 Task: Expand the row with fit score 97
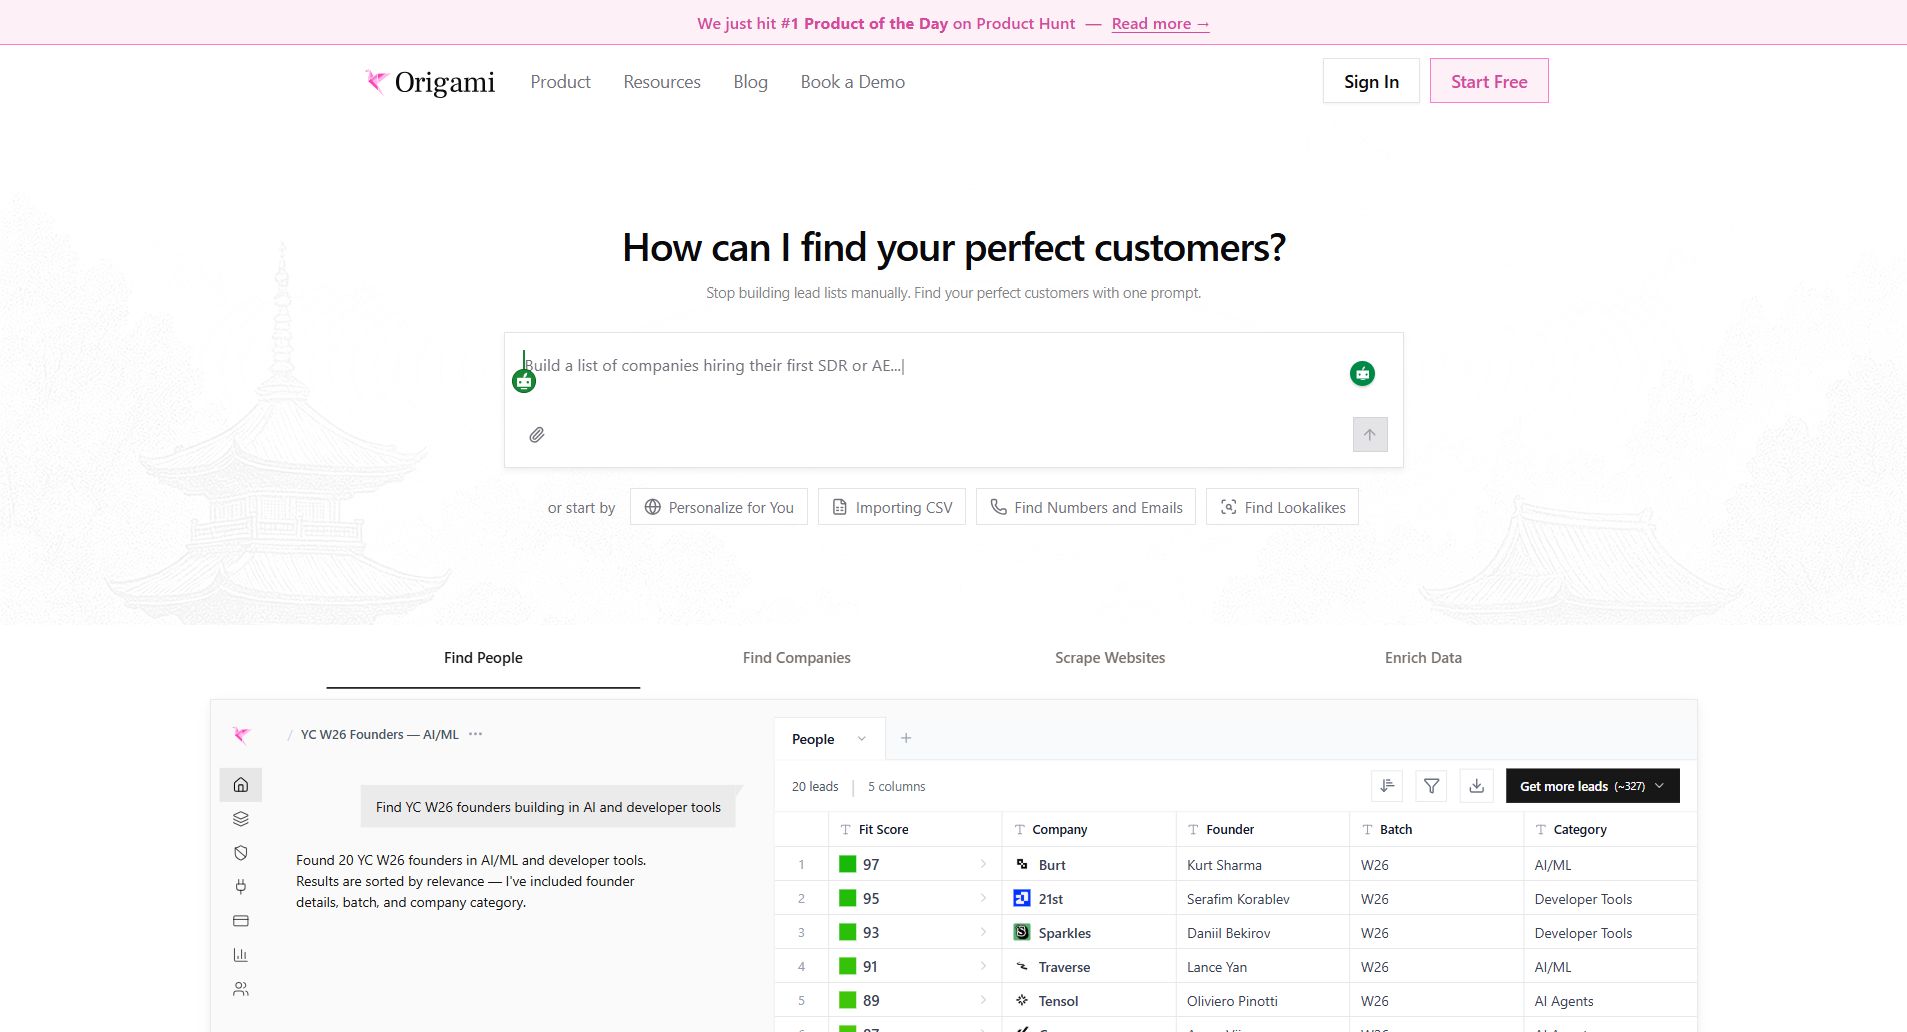[x=983, y=864]
